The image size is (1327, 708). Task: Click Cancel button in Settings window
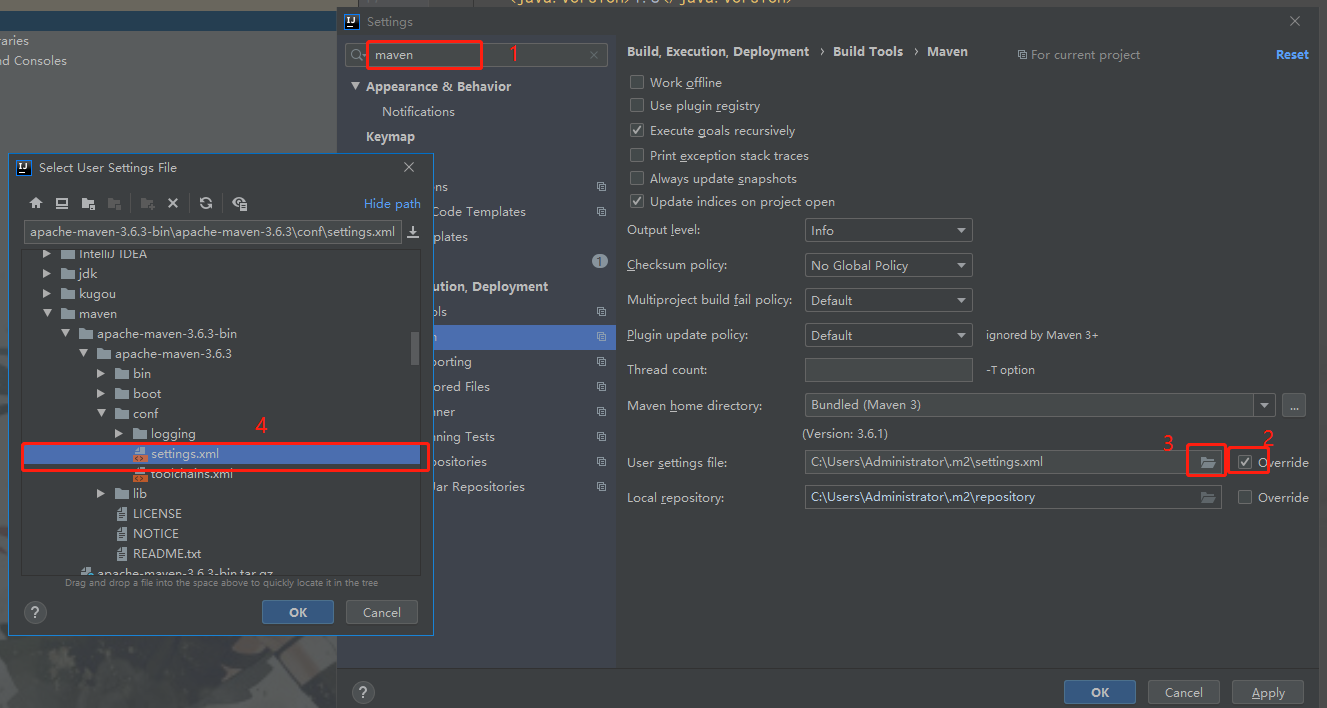tap(1184, 692)
